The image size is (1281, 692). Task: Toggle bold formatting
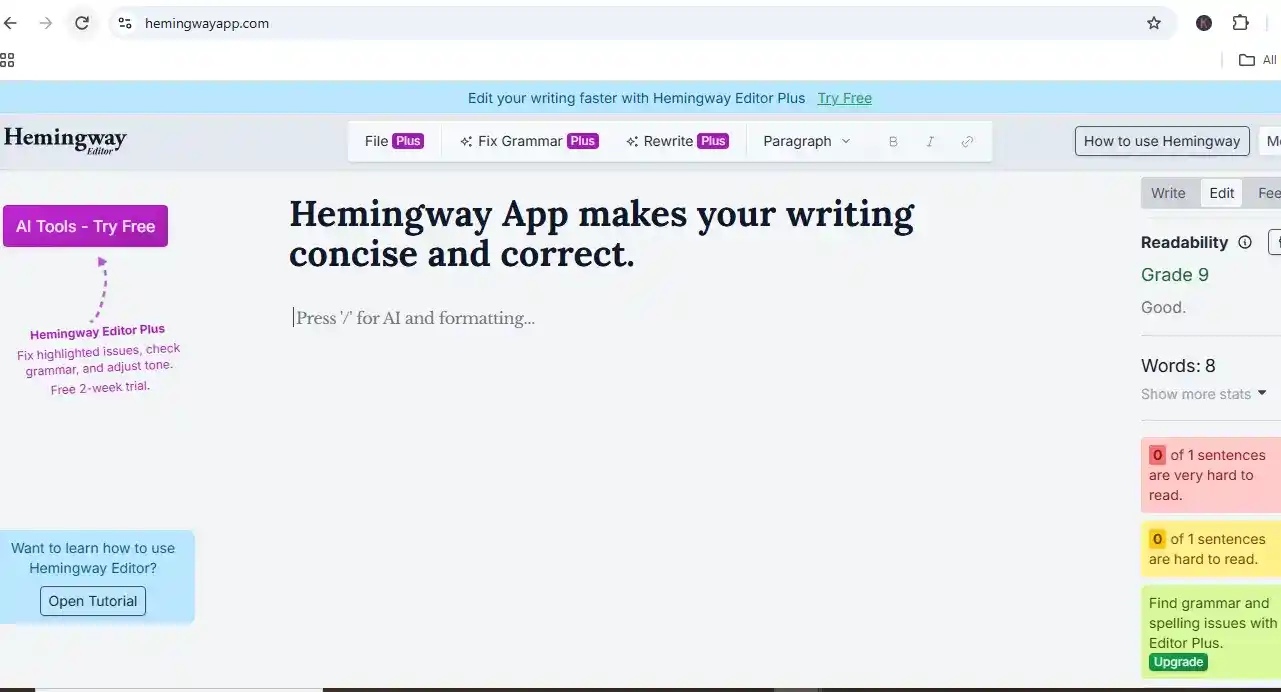tap(893, 142)
